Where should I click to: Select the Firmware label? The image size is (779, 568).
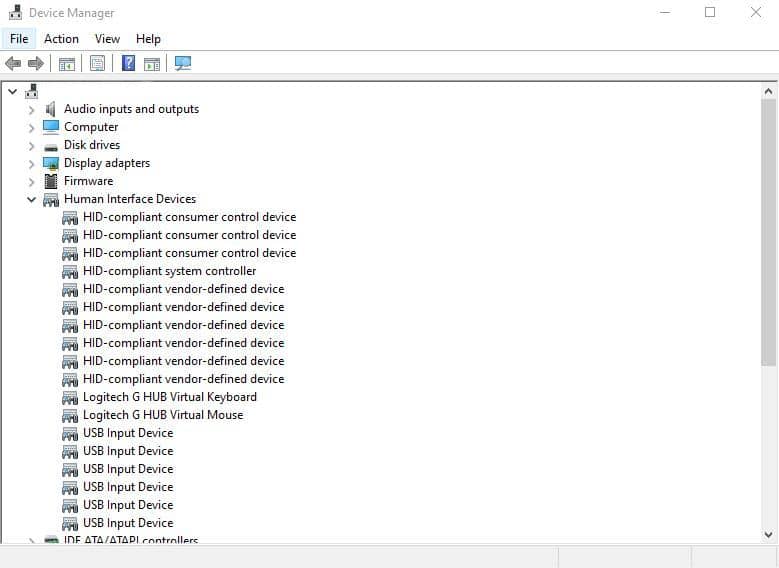pos(88,181)
